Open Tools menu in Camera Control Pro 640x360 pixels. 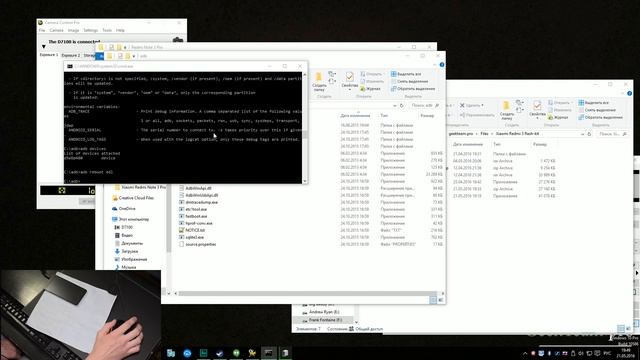pyautogui.click(x=107, y=30)
